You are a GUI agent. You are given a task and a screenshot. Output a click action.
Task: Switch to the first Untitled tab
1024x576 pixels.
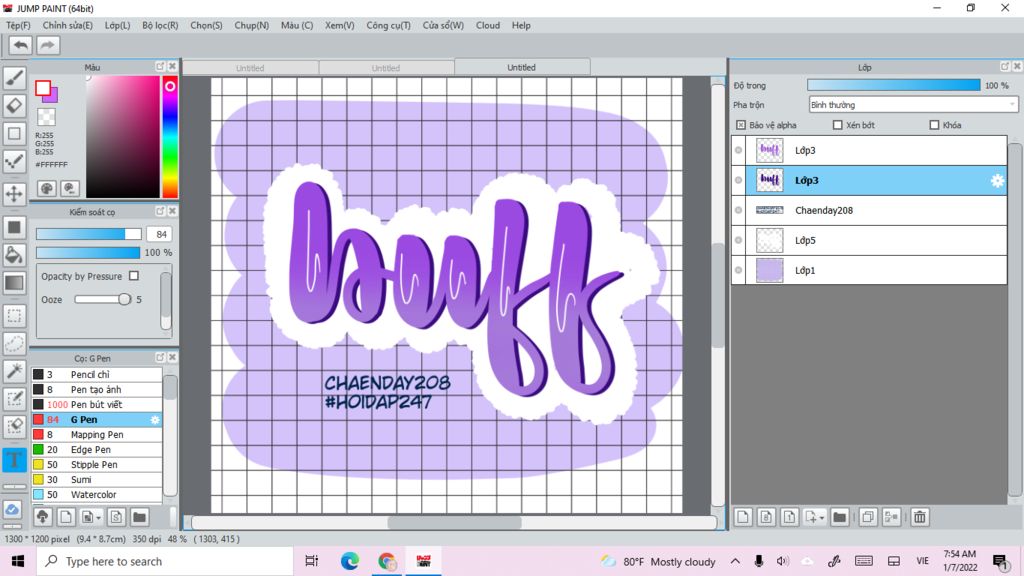click(x=250, y=68)
